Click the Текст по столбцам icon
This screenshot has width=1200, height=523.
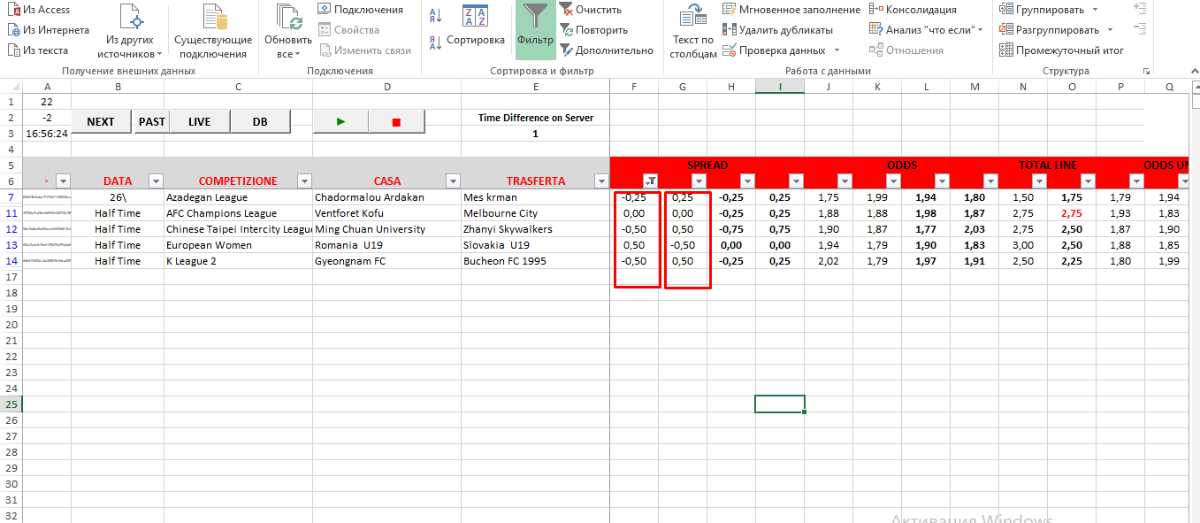tap(693, 28)
